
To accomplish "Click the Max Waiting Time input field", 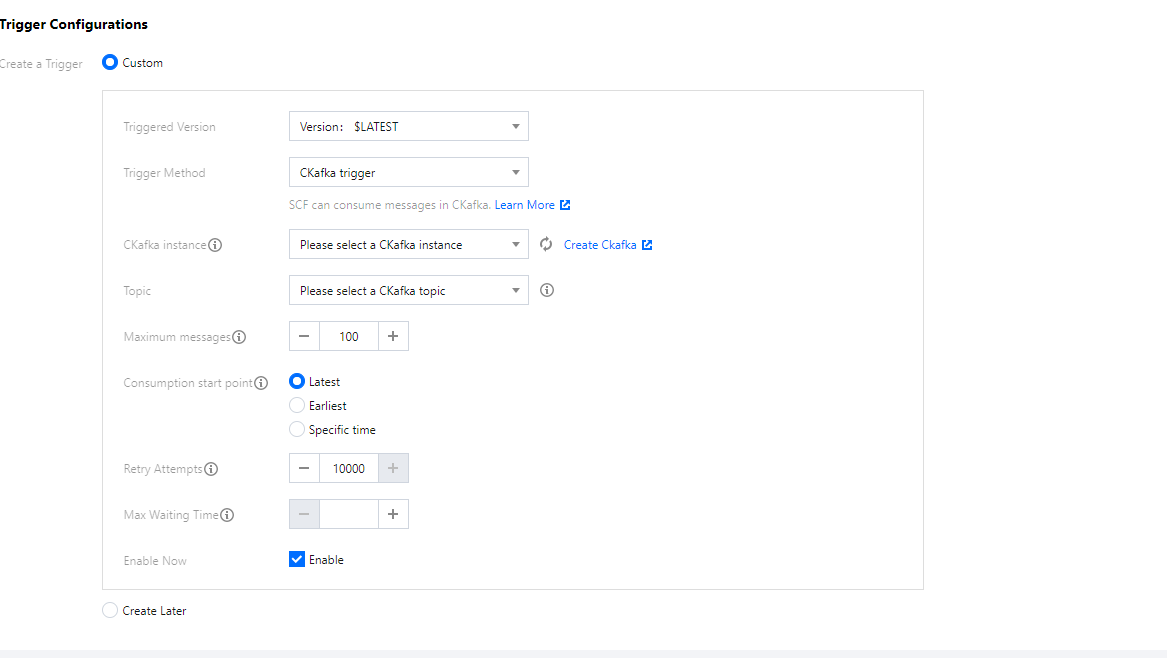I will (349, 515).
